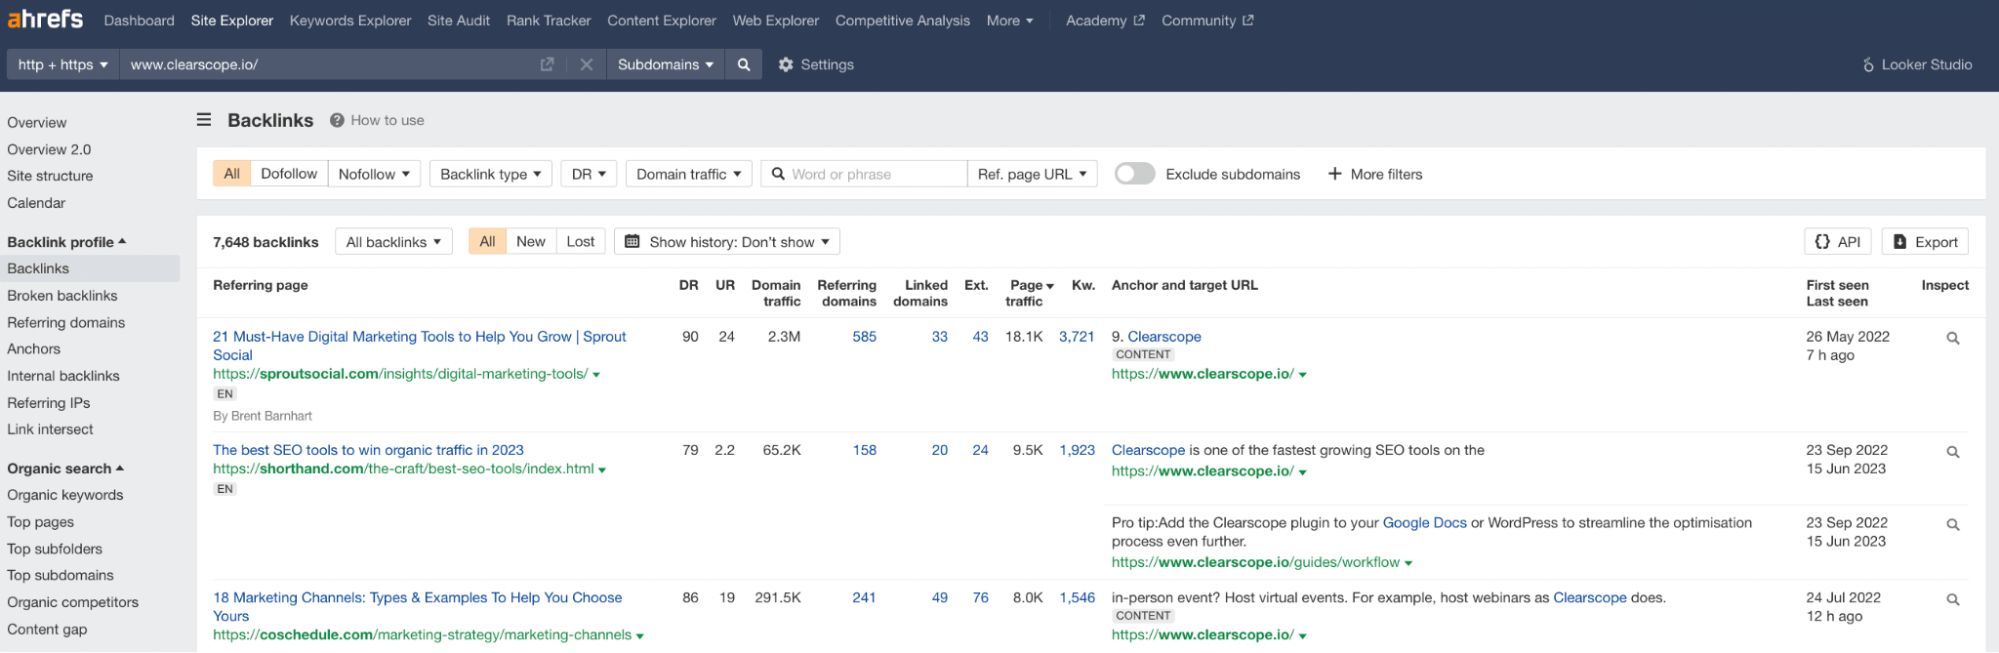The width and height of the screenshot is (1999, 653).
Task: Clear the URL with the X icon
Action: coord(586,65)
